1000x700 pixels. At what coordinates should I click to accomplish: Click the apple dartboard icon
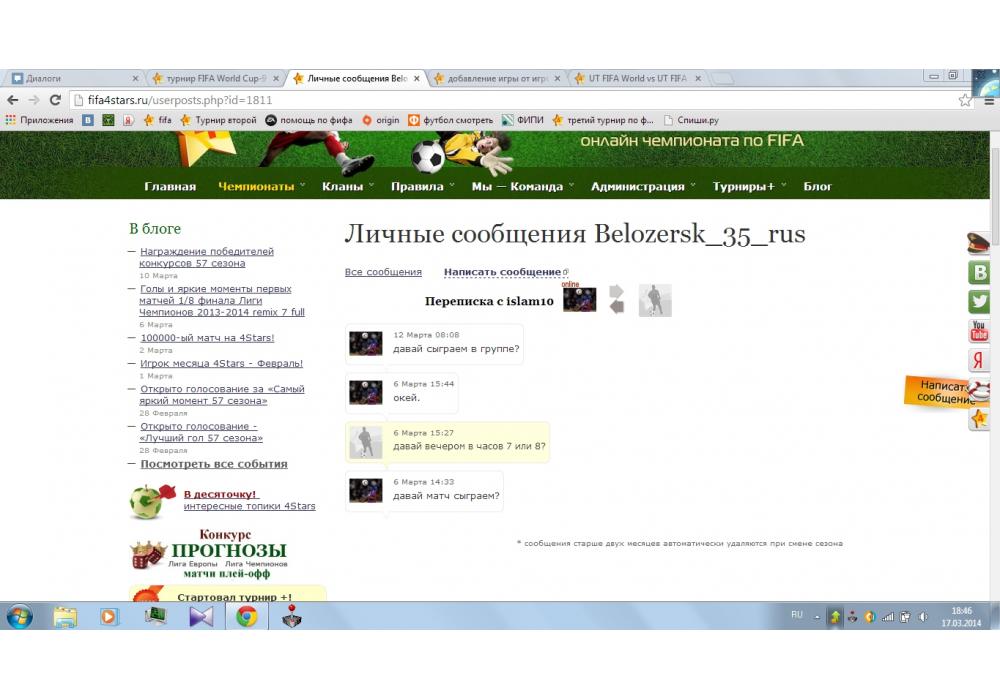click(152, 501)
